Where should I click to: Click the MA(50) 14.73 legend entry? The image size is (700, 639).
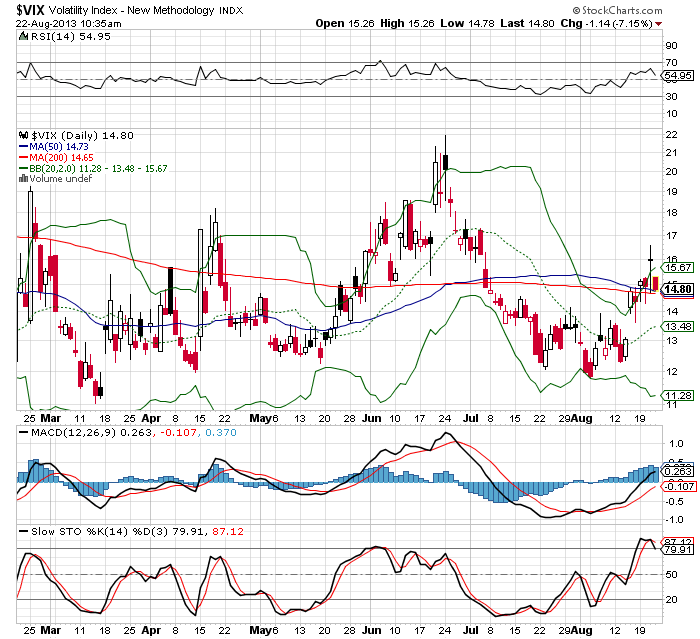[x=58, y=146]
